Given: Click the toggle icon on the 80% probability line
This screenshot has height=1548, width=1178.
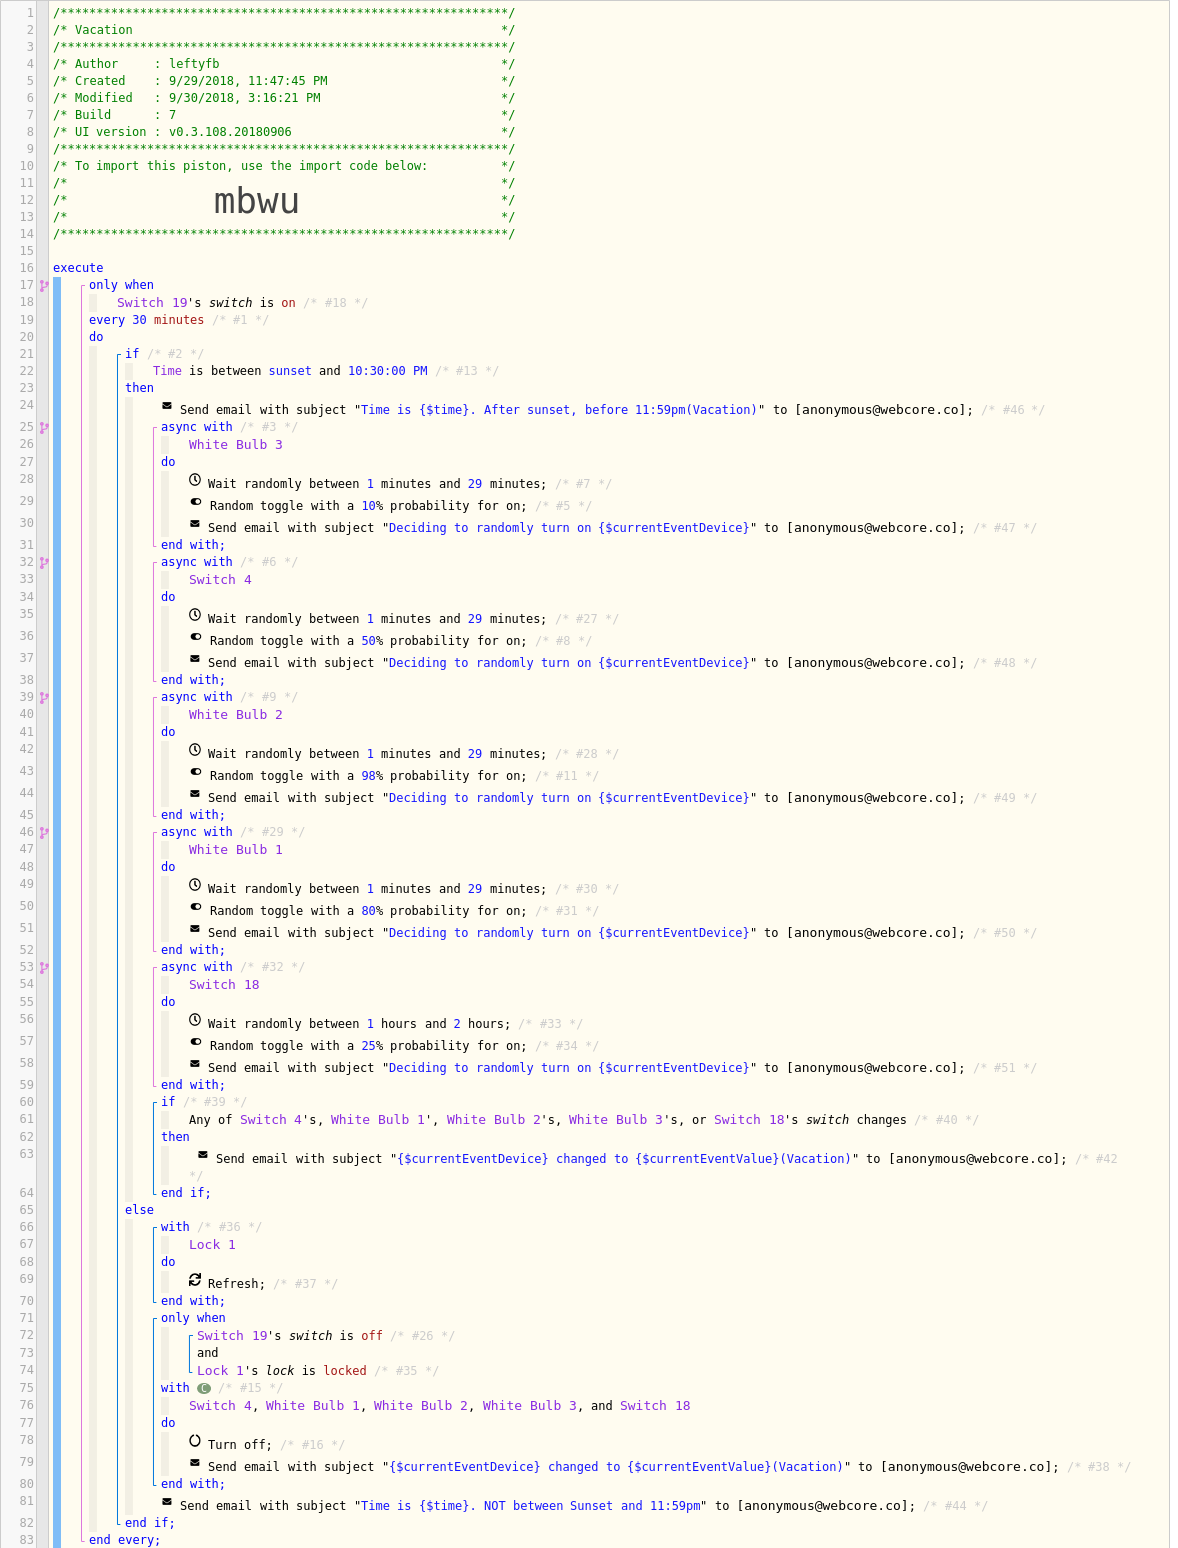Looking at the screenshot, I should 196,908.
